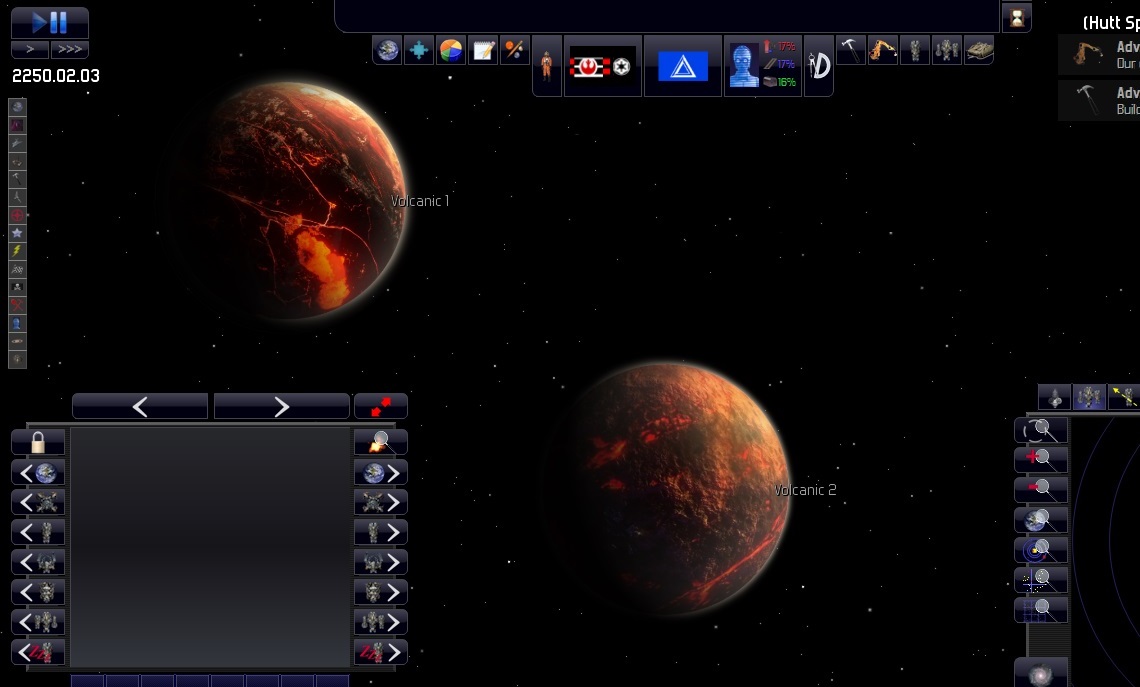Open the galaxy overview globe icon
1140x687 pixels.
click(387, 50)
